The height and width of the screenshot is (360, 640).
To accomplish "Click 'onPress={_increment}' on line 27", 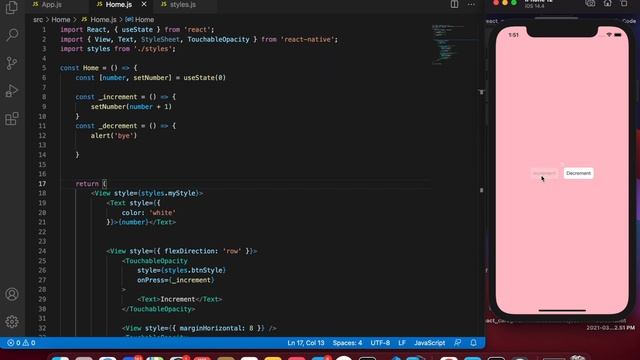I will 176,280.
